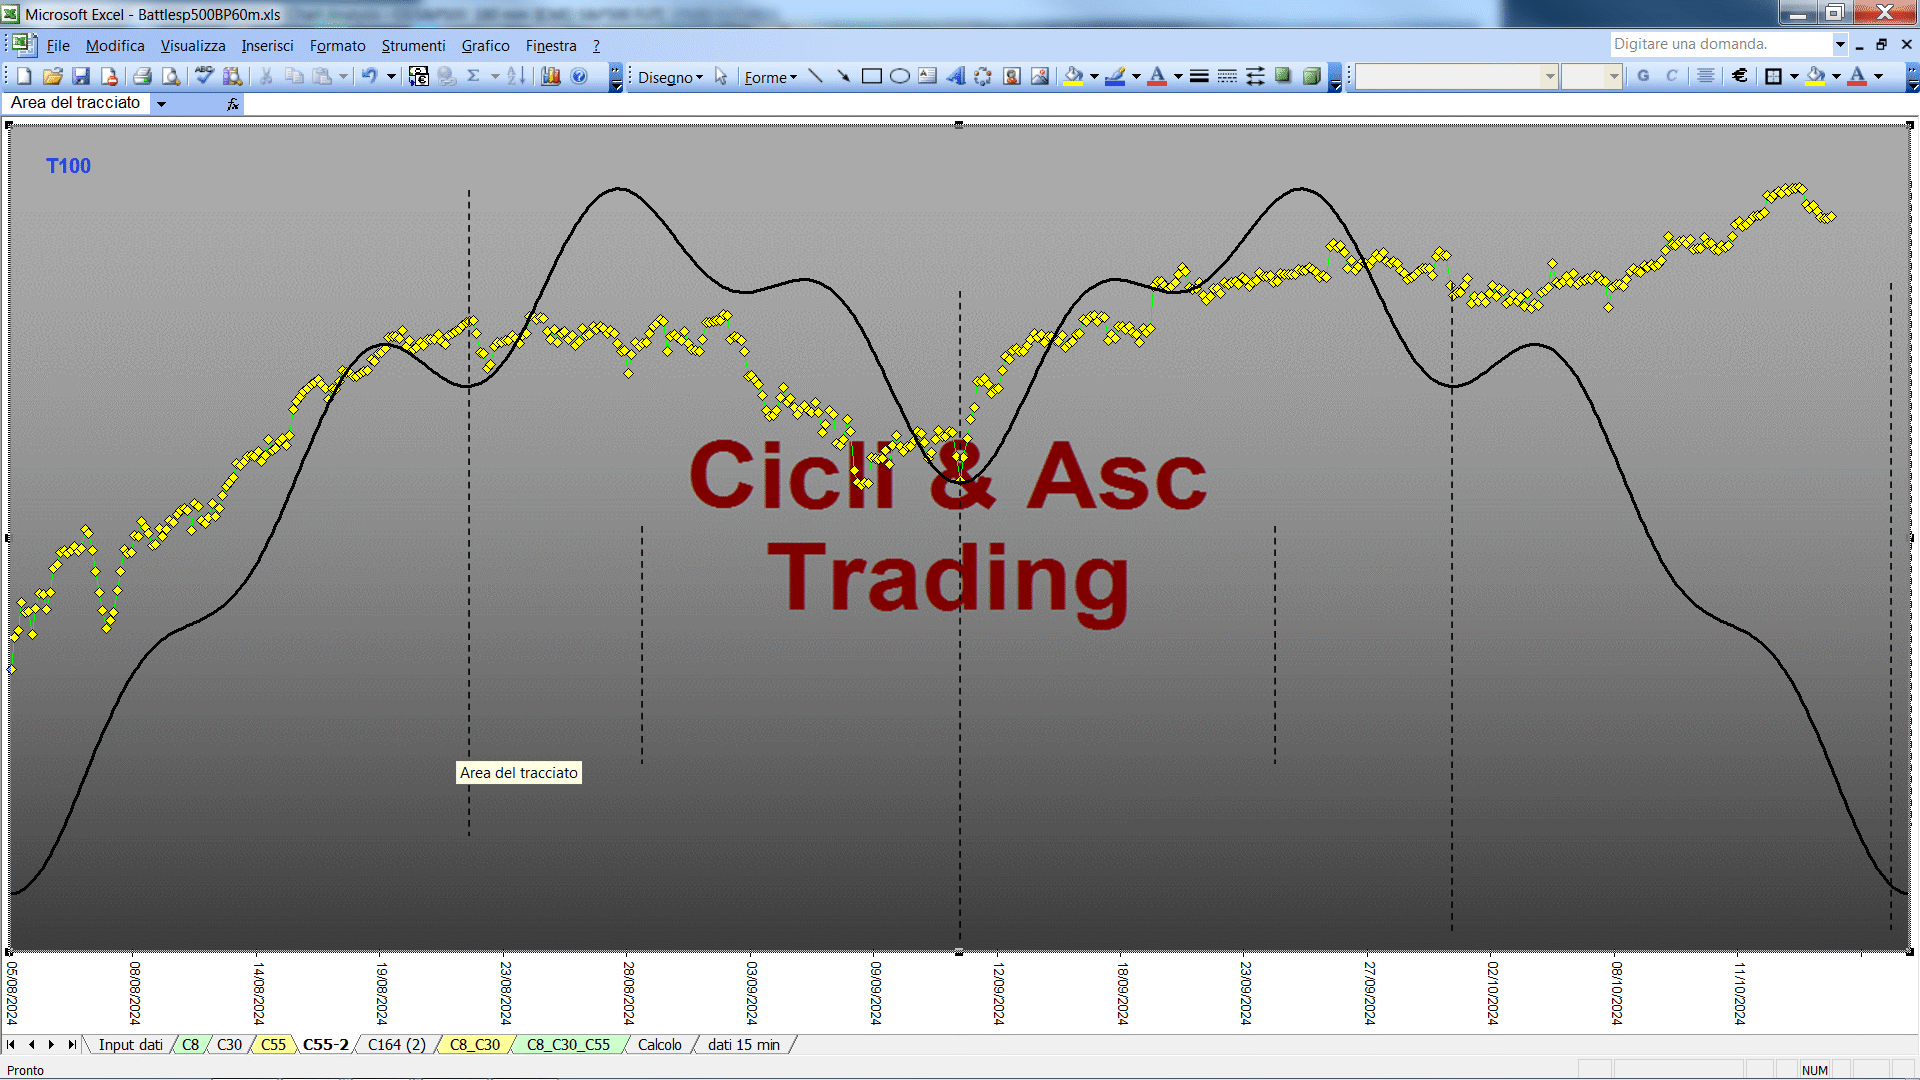
Task: Select the Oval drawing tool
Action: click(x=900, y=77)
